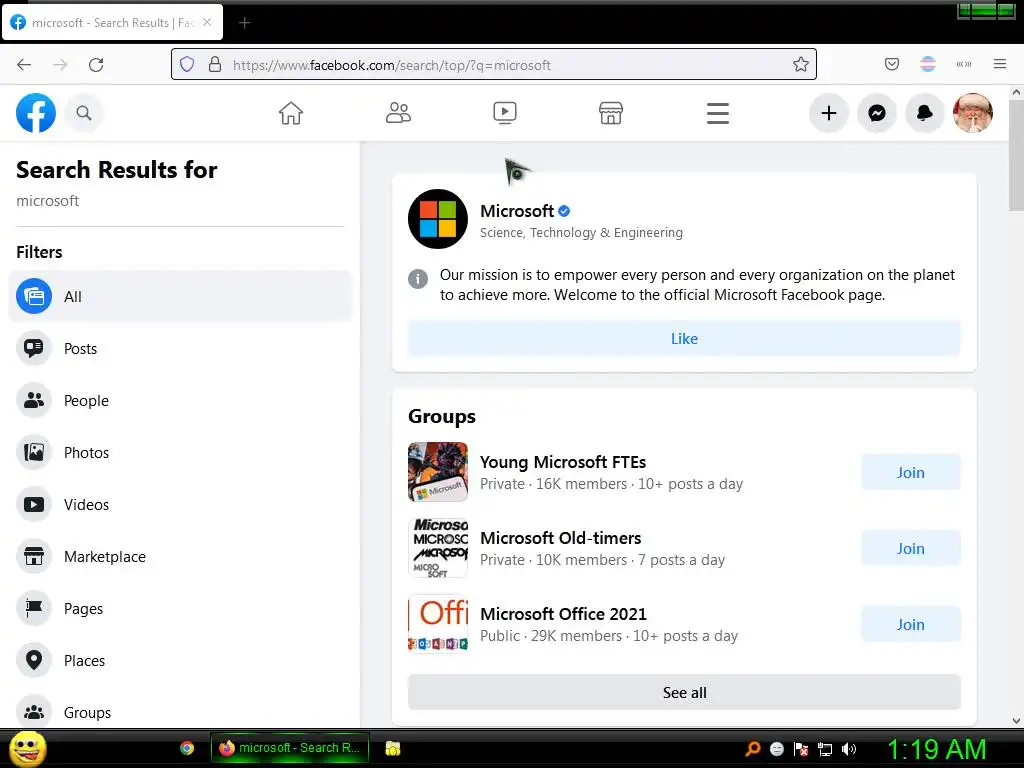Open the hamburger menu in Facebook navigation
The width and height of the screenshot is (1024, 768).
coord(717,113)
